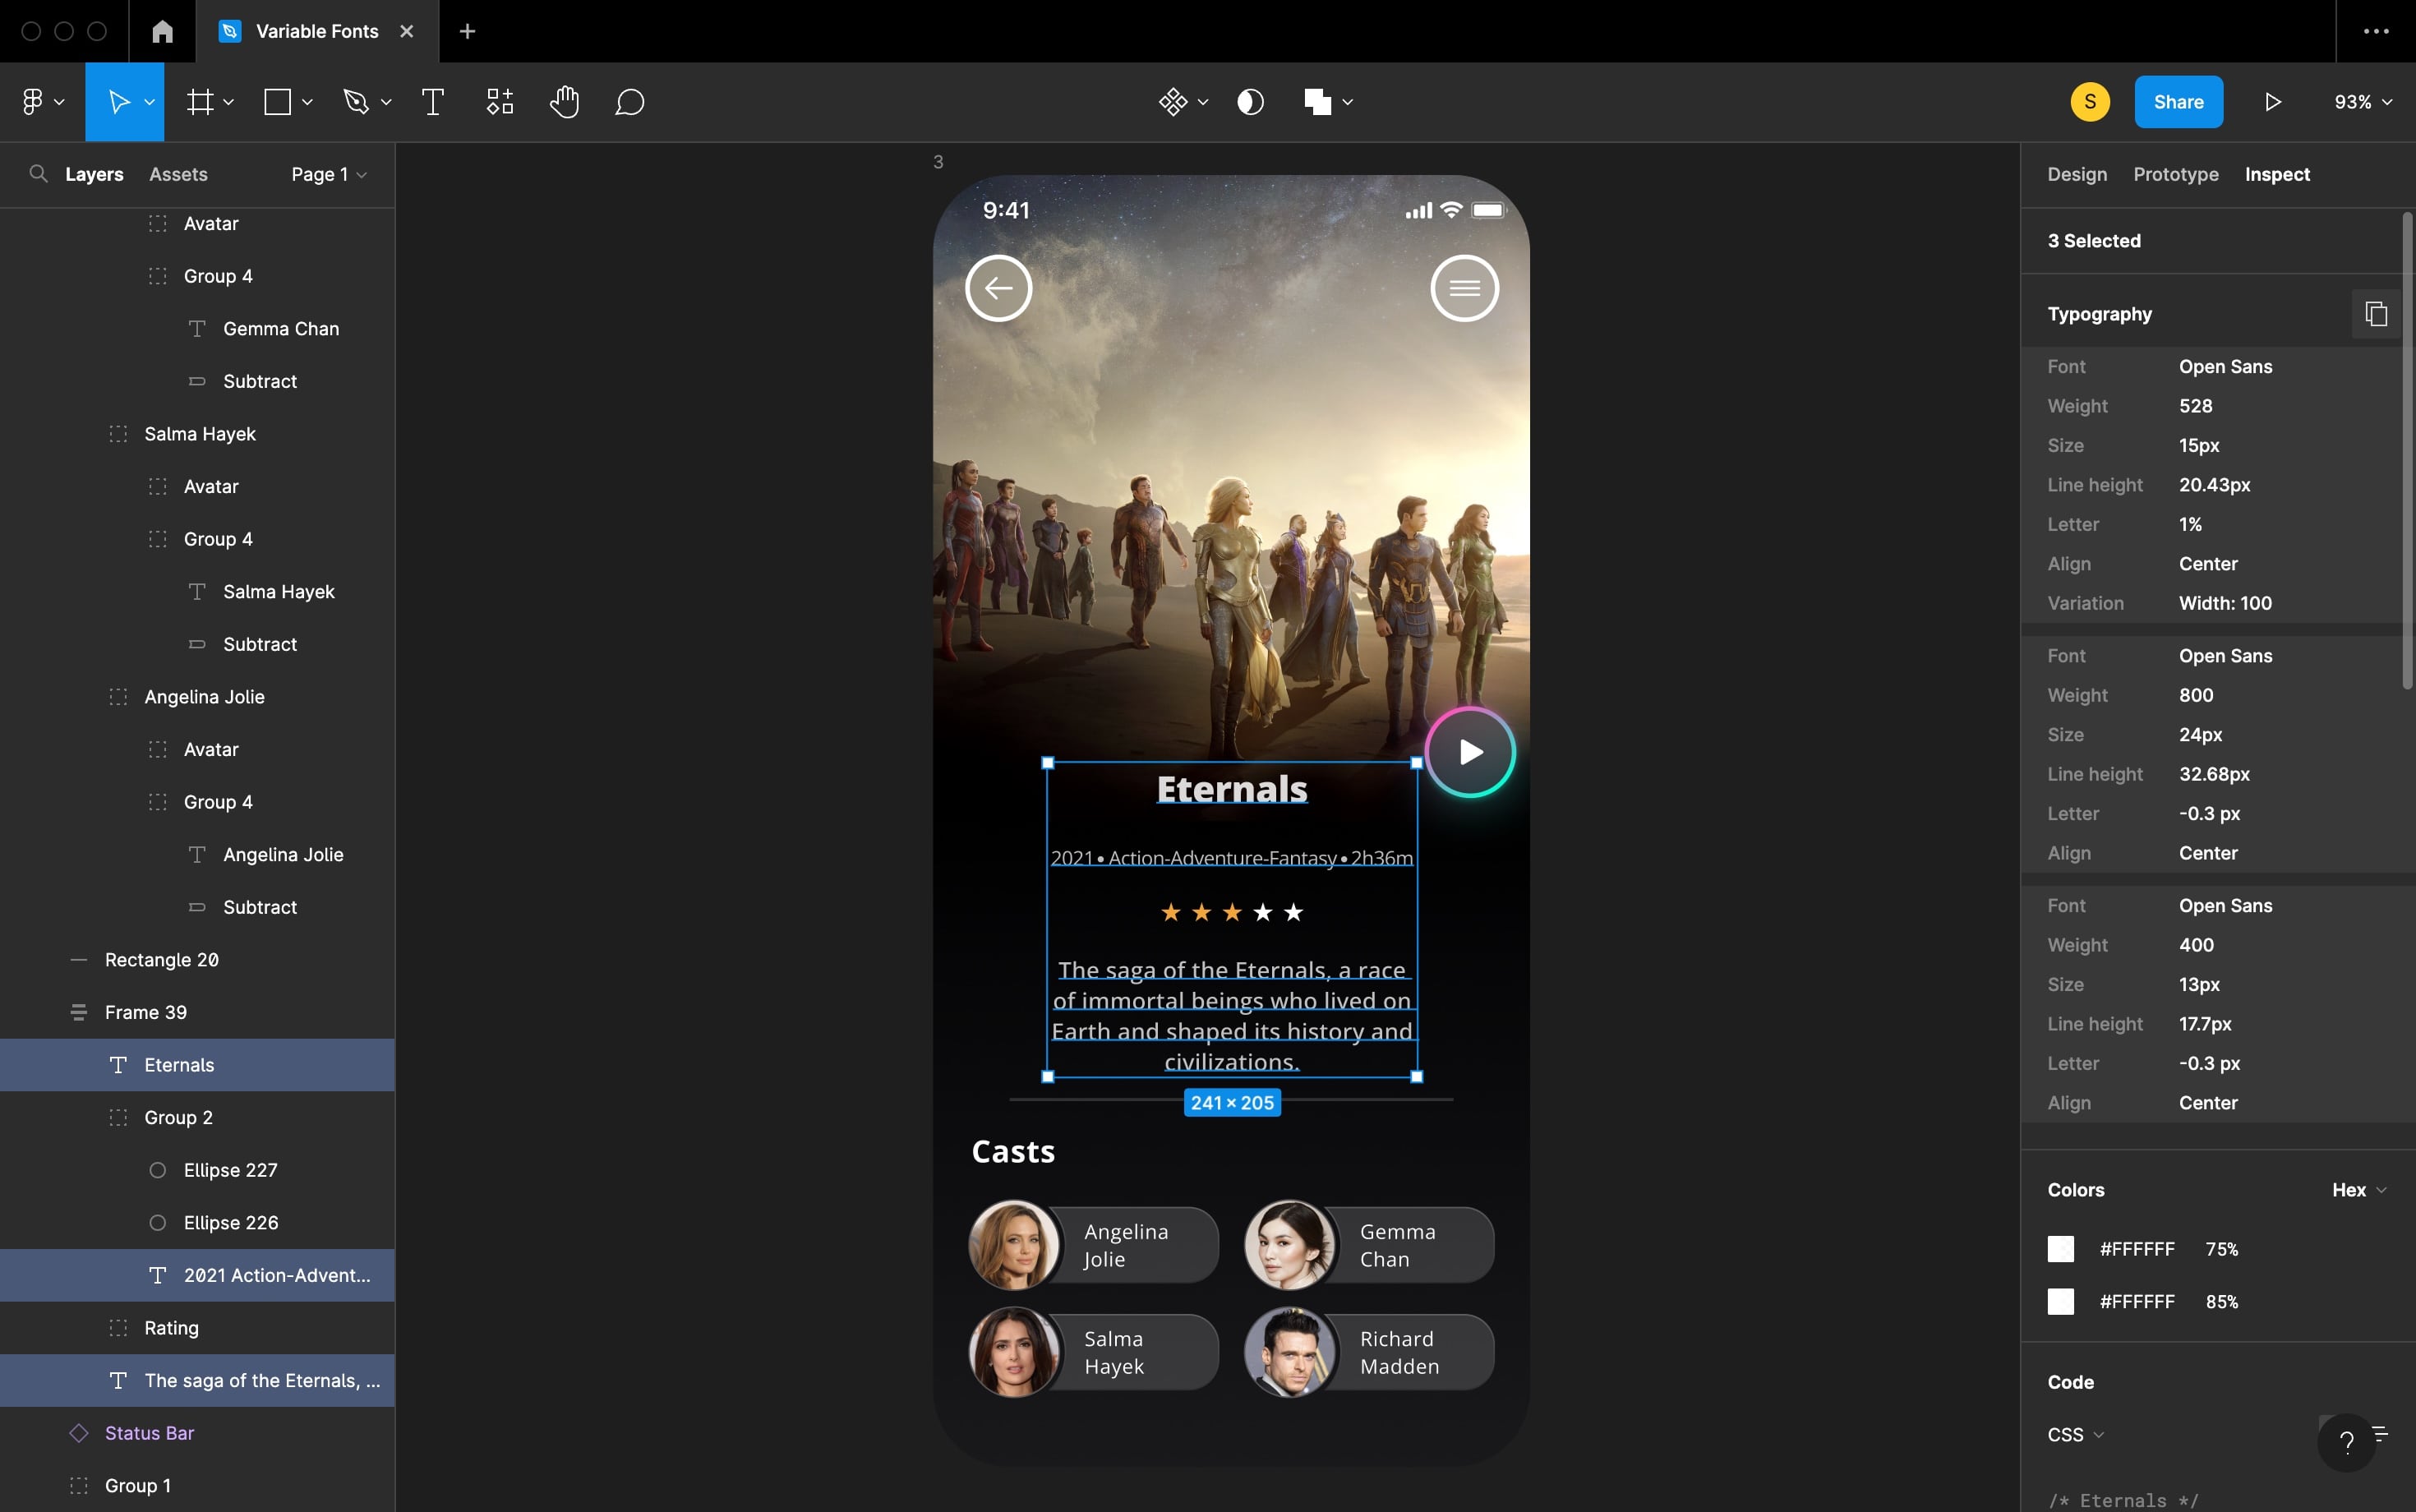Select the Pen tool

point(356,102)
